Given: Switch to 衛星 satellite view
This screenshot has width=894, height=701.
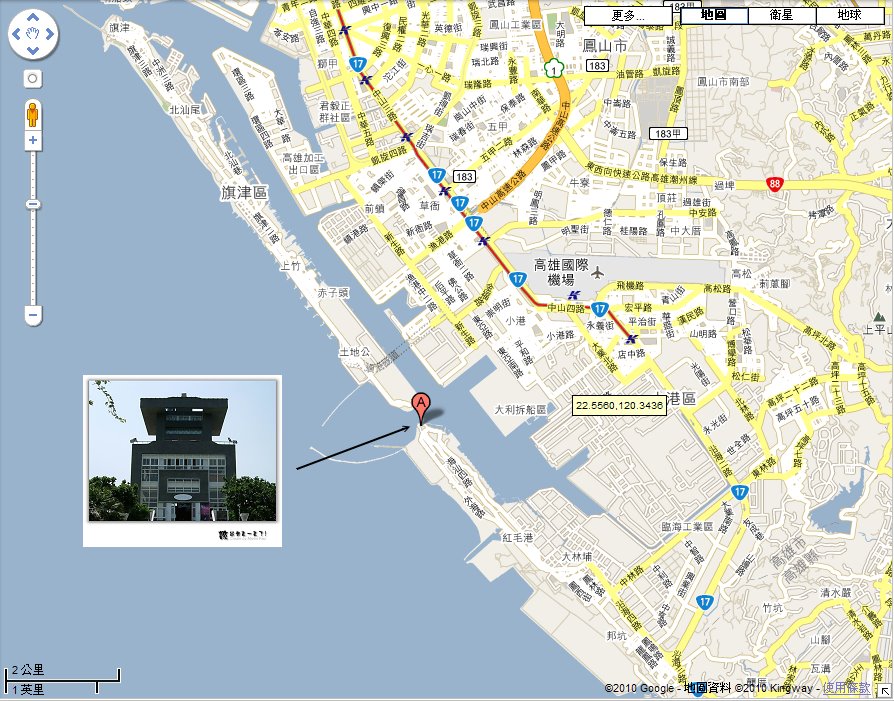Looking at the screenshot, I should coord(782,15).
